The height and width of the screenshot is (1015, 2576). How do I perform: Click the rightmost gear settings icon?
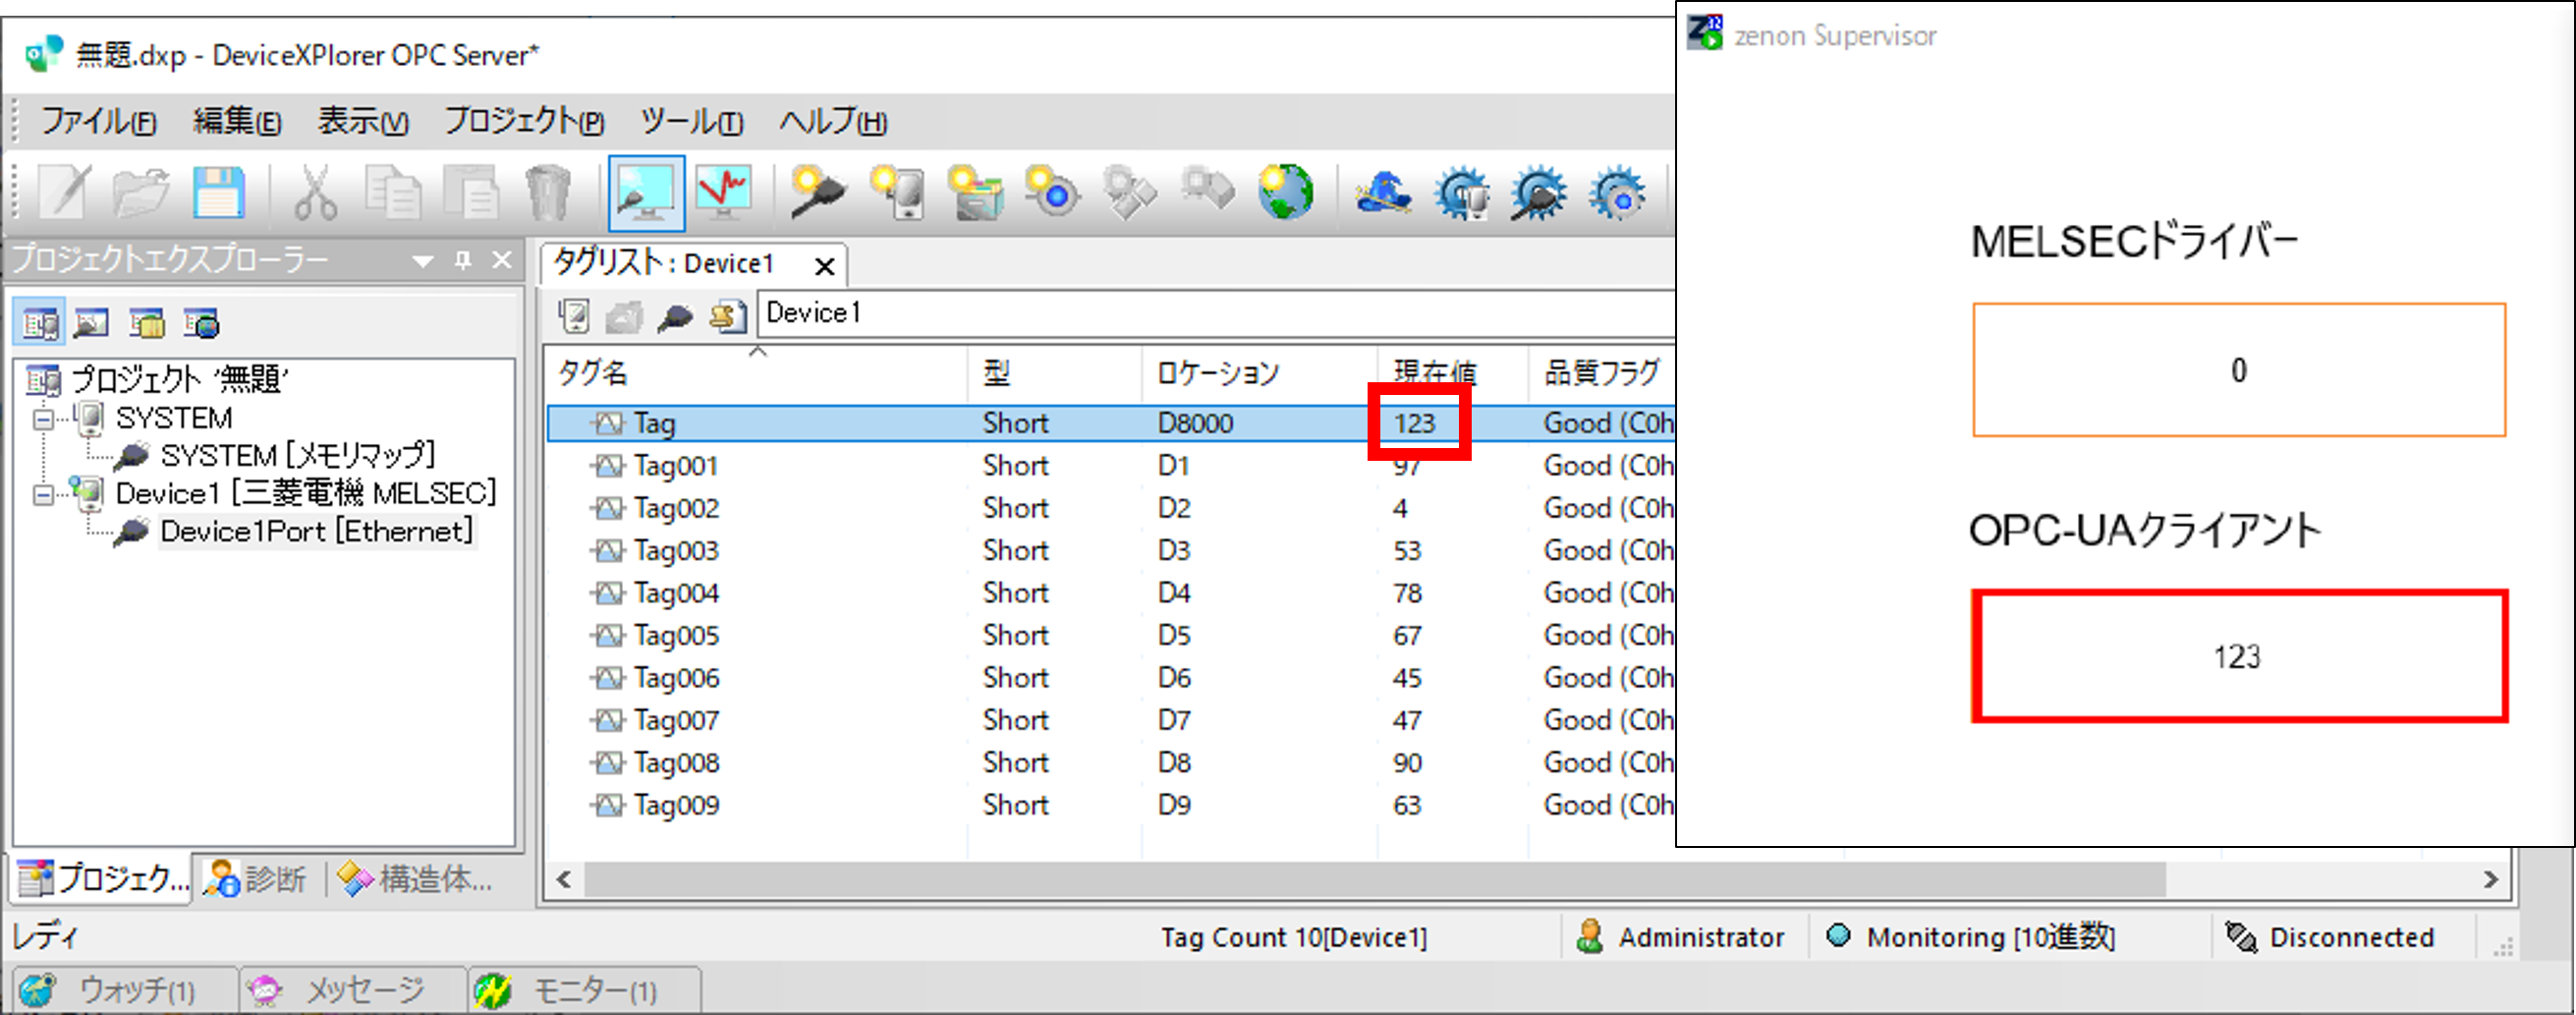click(1617, 192)
